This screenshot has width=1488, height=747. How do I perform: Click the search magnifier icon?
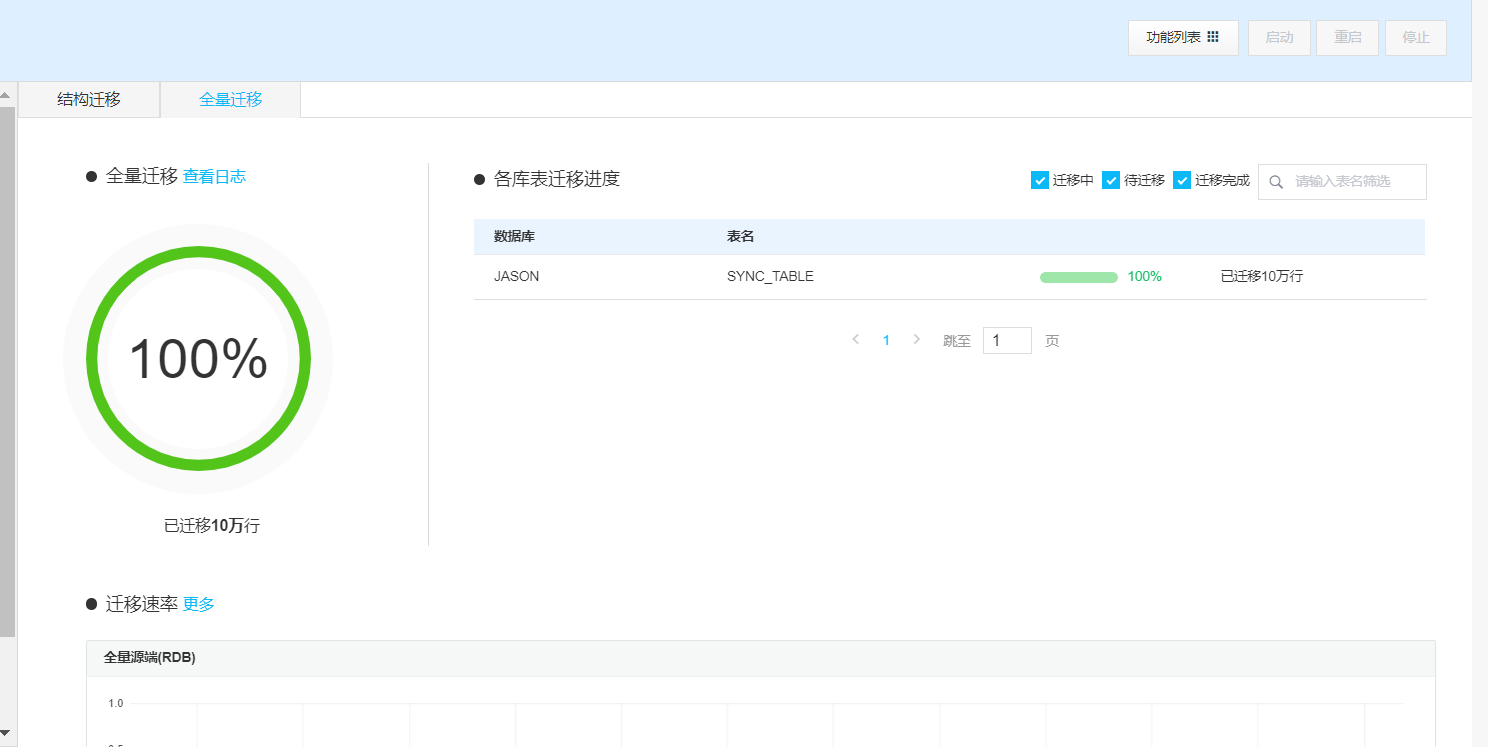[1276, 182]
